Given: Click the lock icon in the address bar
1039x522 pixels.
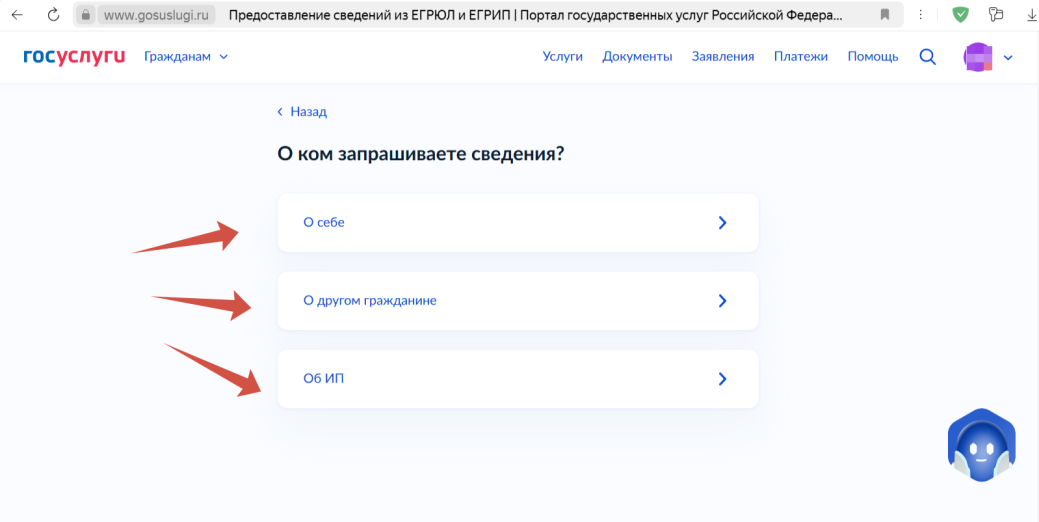Looking at the screenshot, I should tap(85, 16).
